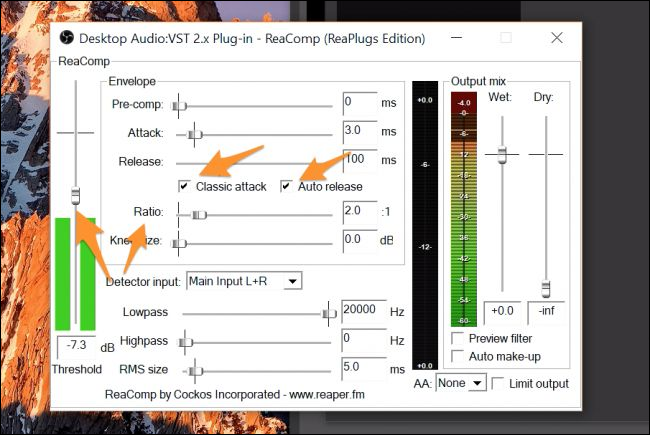
Task: Click the Attack slider handle
Action: tap(194, 135)
